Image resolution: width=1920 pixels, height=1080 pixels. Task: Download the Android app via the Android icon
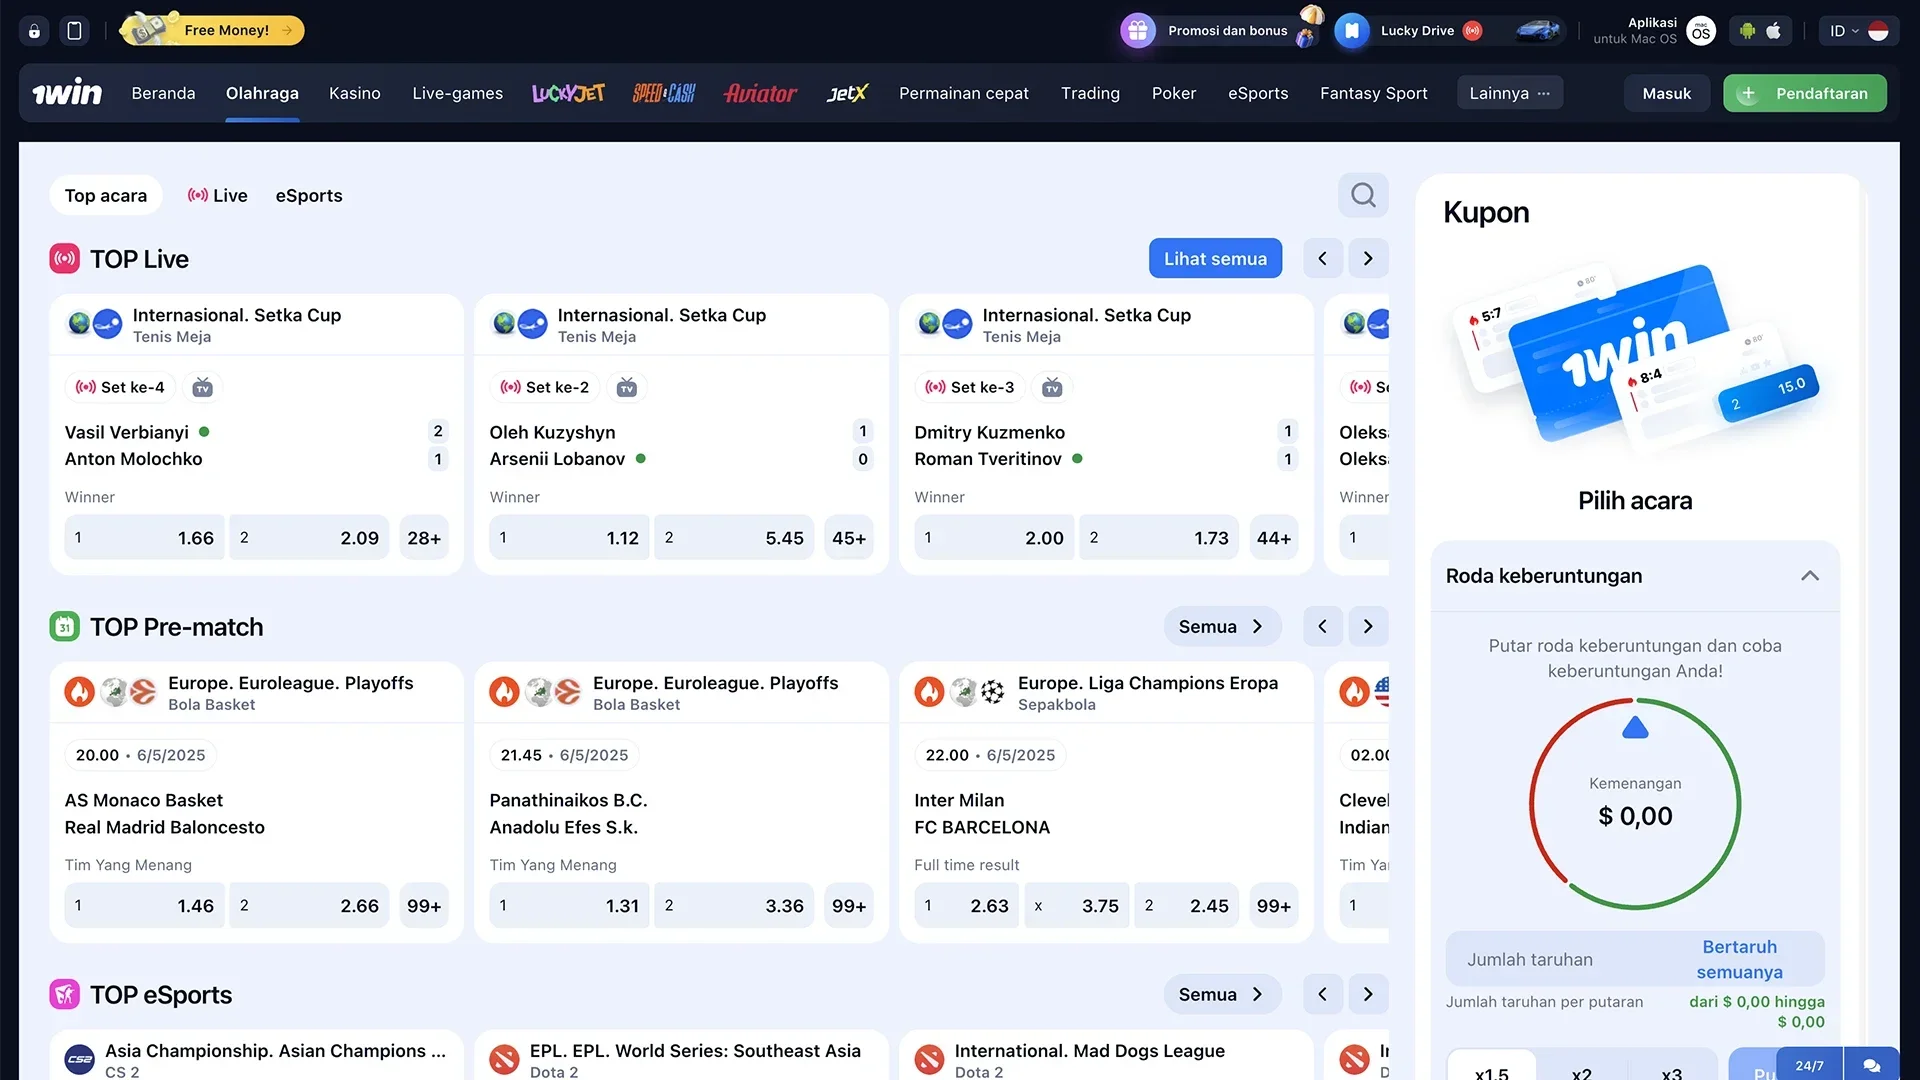(1746, 31)
